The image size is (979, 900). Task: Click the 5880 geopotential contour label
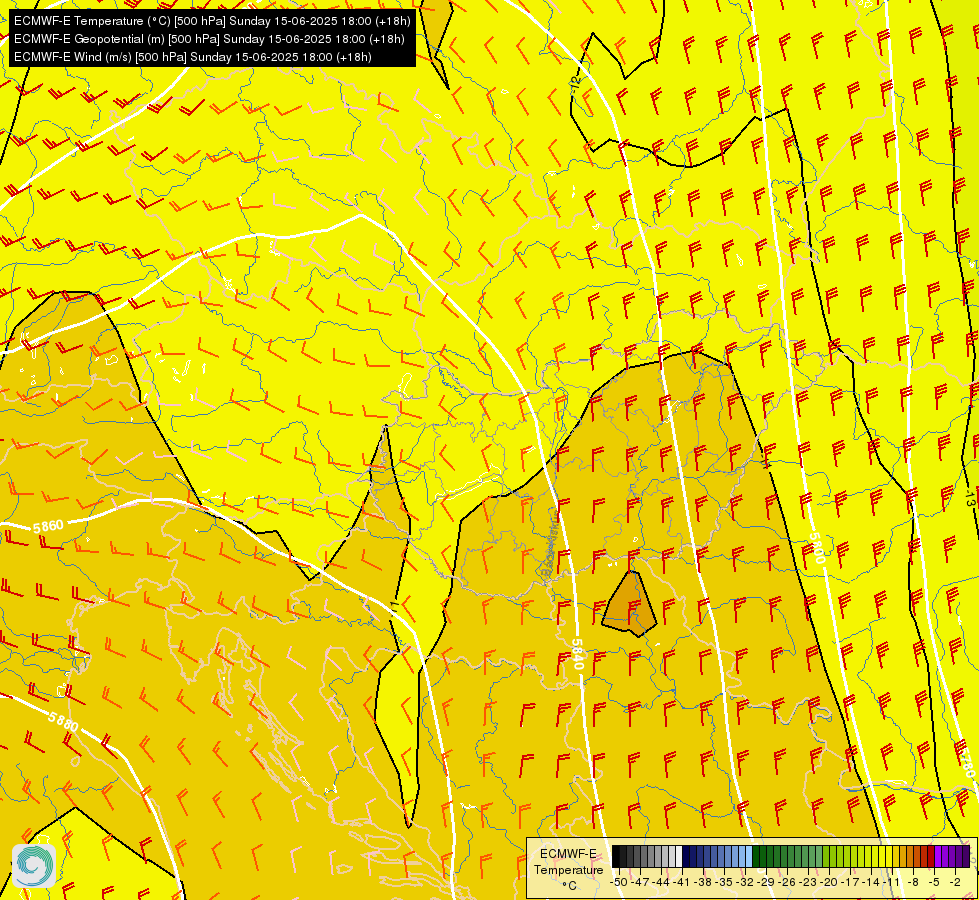[63, 723]
